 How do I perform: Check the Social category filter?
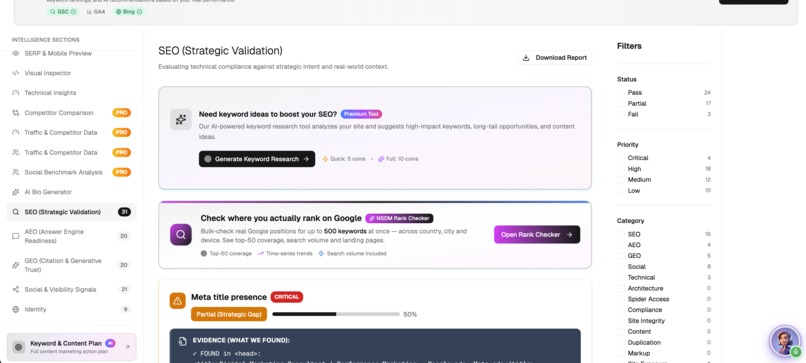point(621,266)
